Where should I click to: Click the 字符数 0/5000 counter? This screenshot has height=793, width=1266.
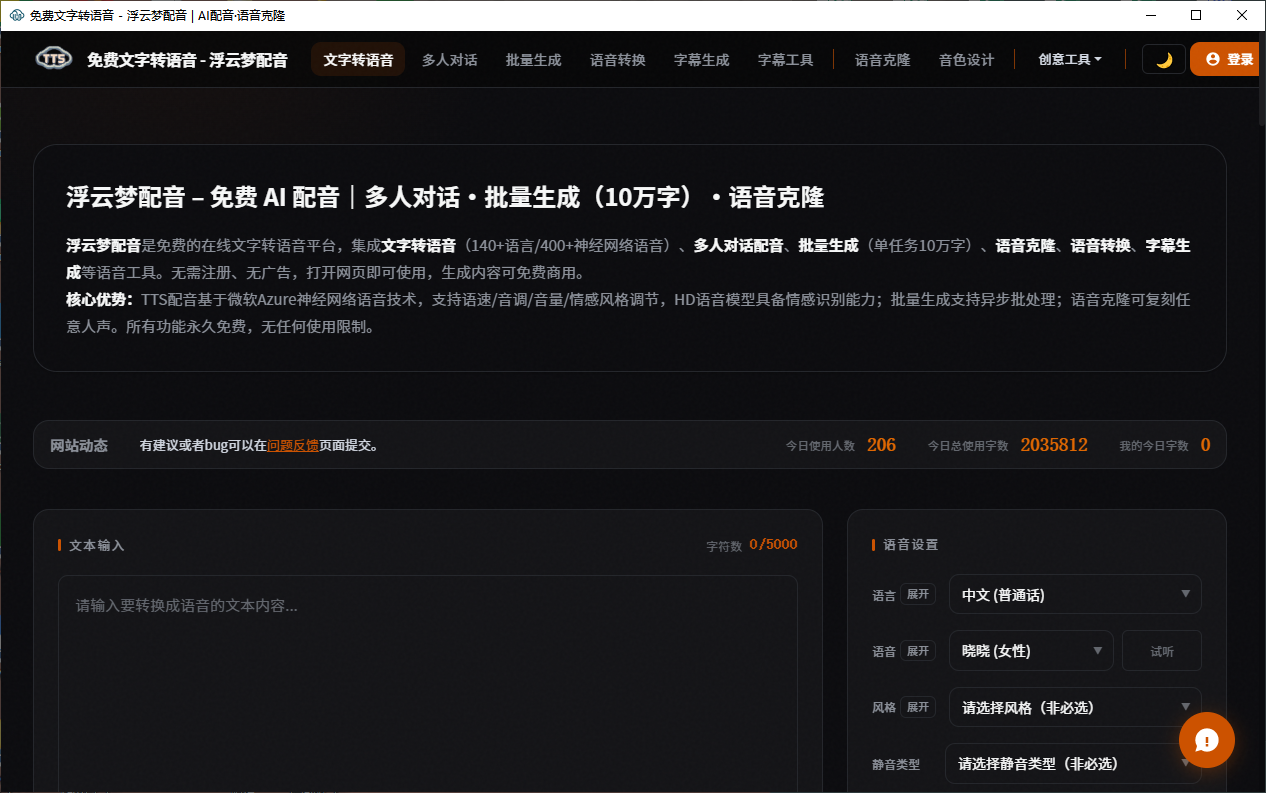coord(773,544)
